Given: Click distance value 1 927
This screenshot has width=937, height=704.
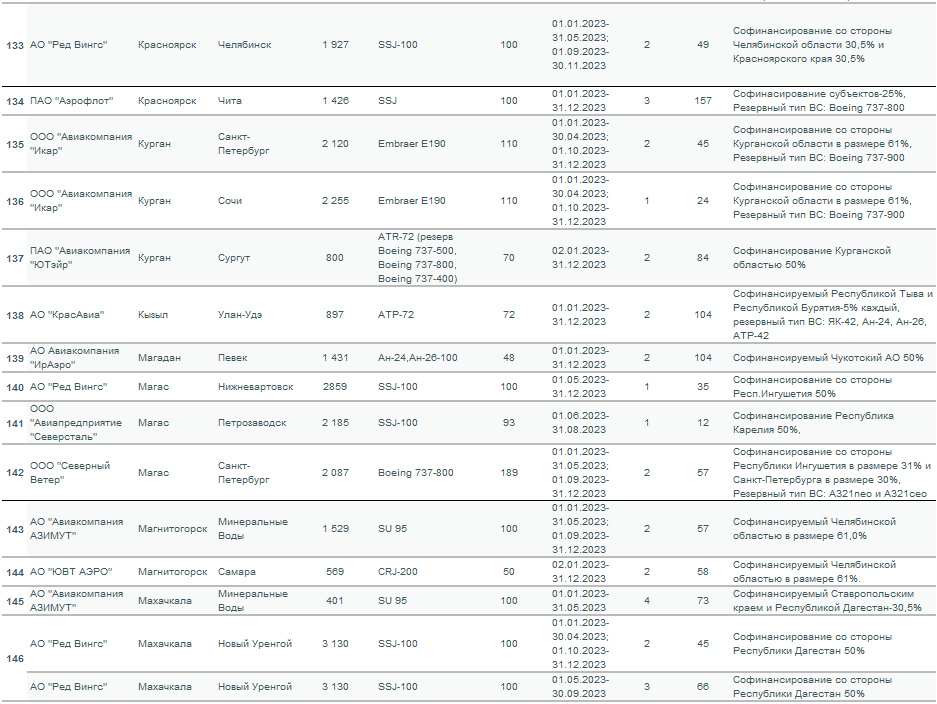Looking at the screenshot, I should click(335, 45).
